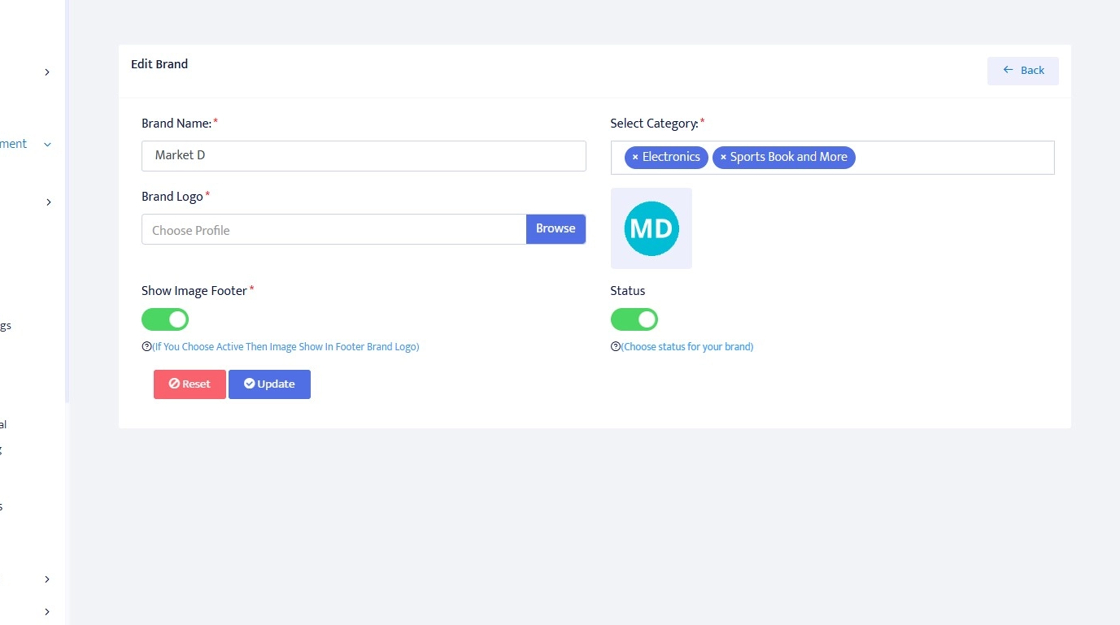Toggle the Show Image Footer switch
The image size is (1120, 625).
pos(165,319)
